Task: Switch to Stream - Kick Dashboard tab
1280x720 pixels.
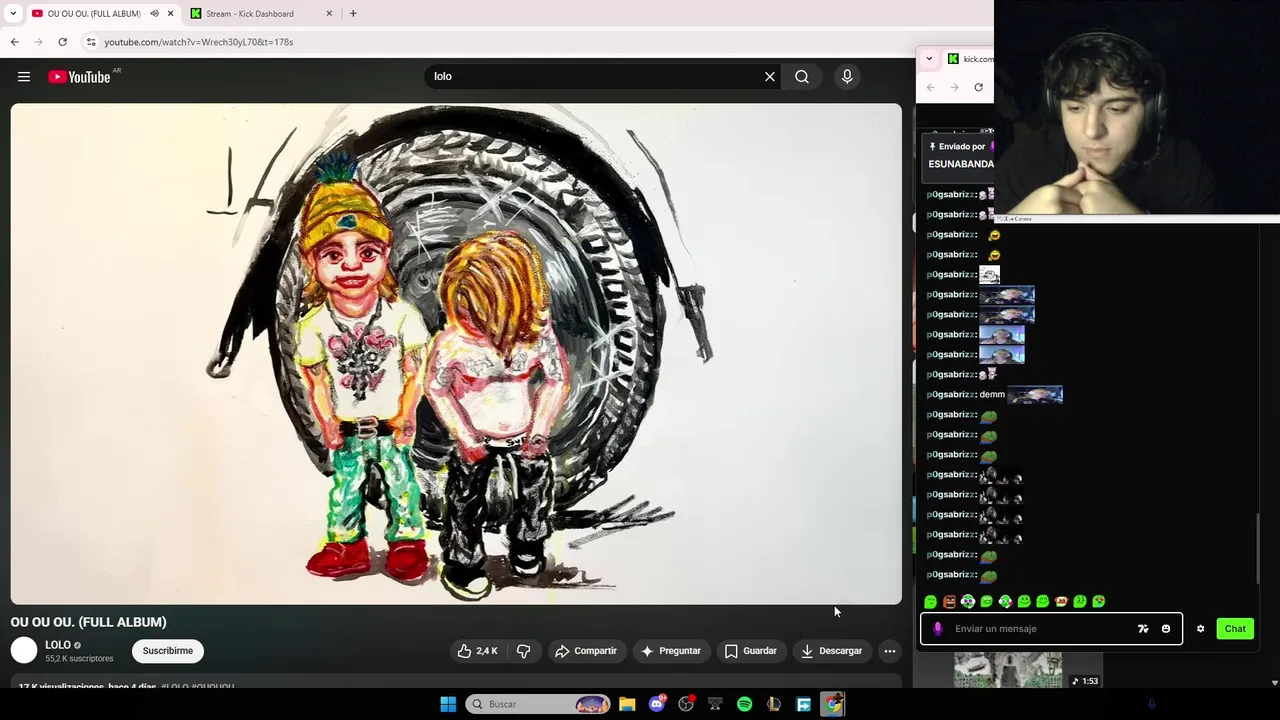Action: pyautogui.click(x=250, y=14)
